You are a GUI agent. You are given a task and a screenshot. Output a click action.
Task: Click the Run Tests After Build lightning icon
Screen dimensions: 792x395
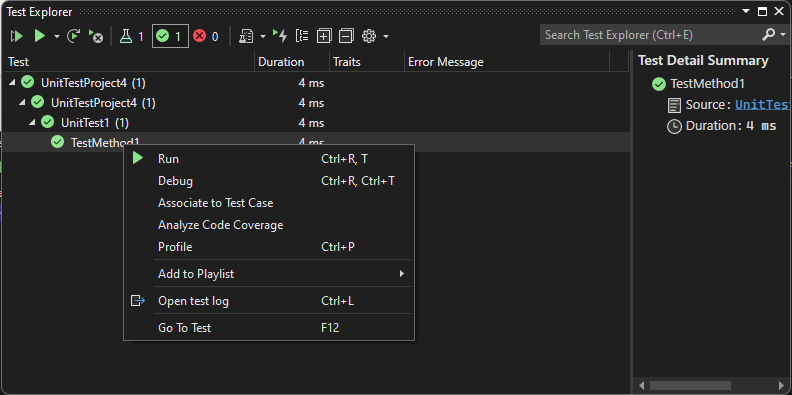(279, 36)
